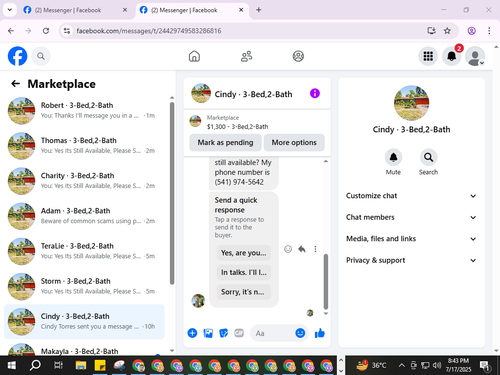Open the Friends icon in top navigation
This screenshot has height=375, width=500.
click(x=246, y=56)
